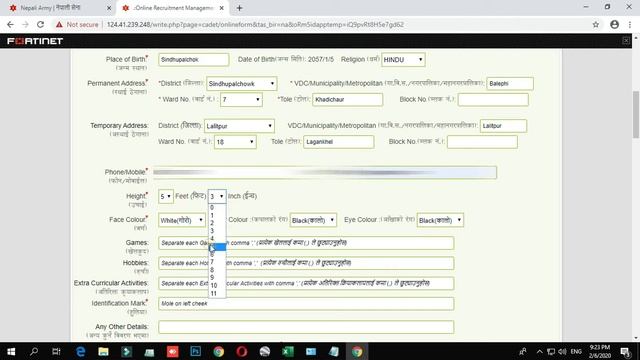Click Temporary Address Block No. field
640x360 pixels.
(482, 142)
